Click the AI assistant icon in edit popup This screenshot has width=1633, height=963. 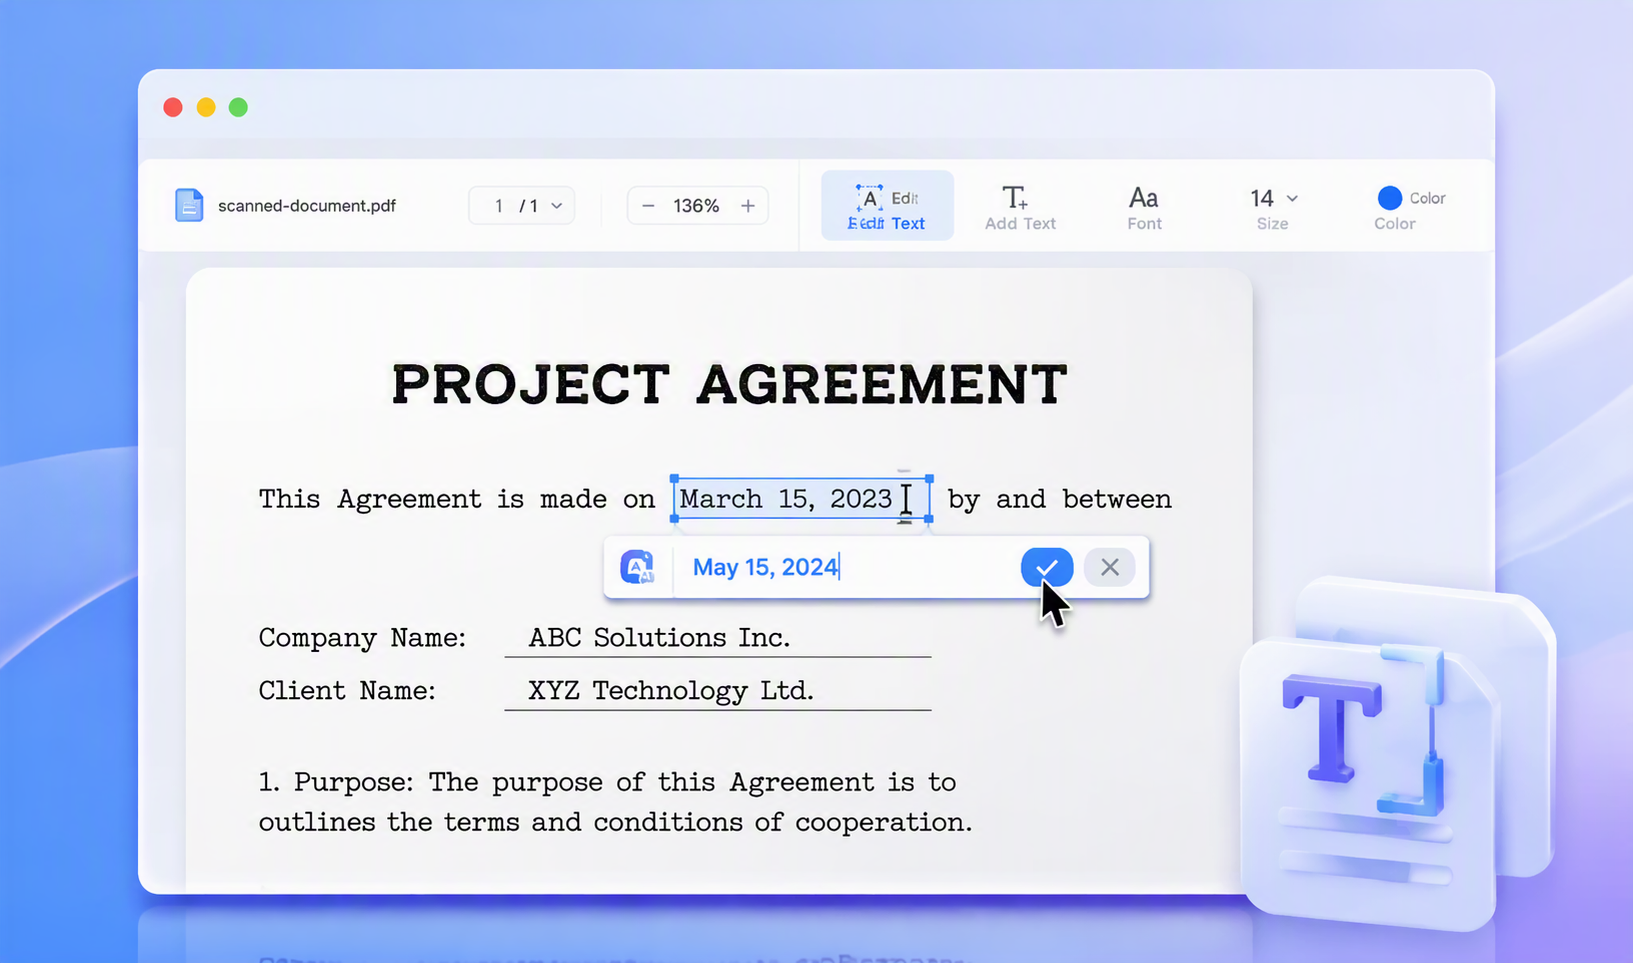click(638, 567)
